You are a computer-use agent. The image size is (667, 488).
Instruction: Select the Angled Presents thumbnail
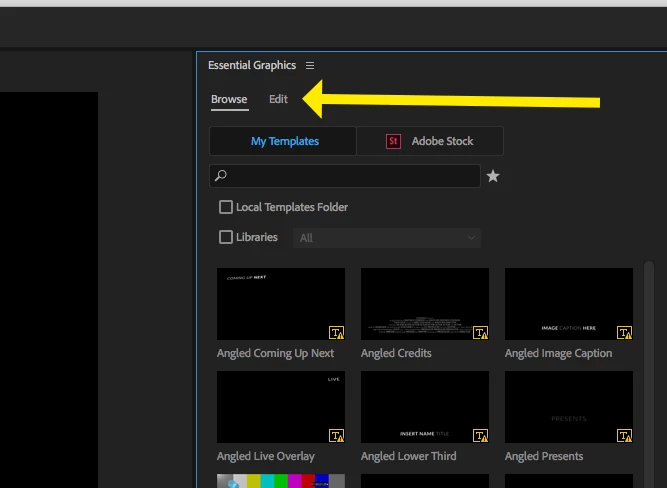569,407
